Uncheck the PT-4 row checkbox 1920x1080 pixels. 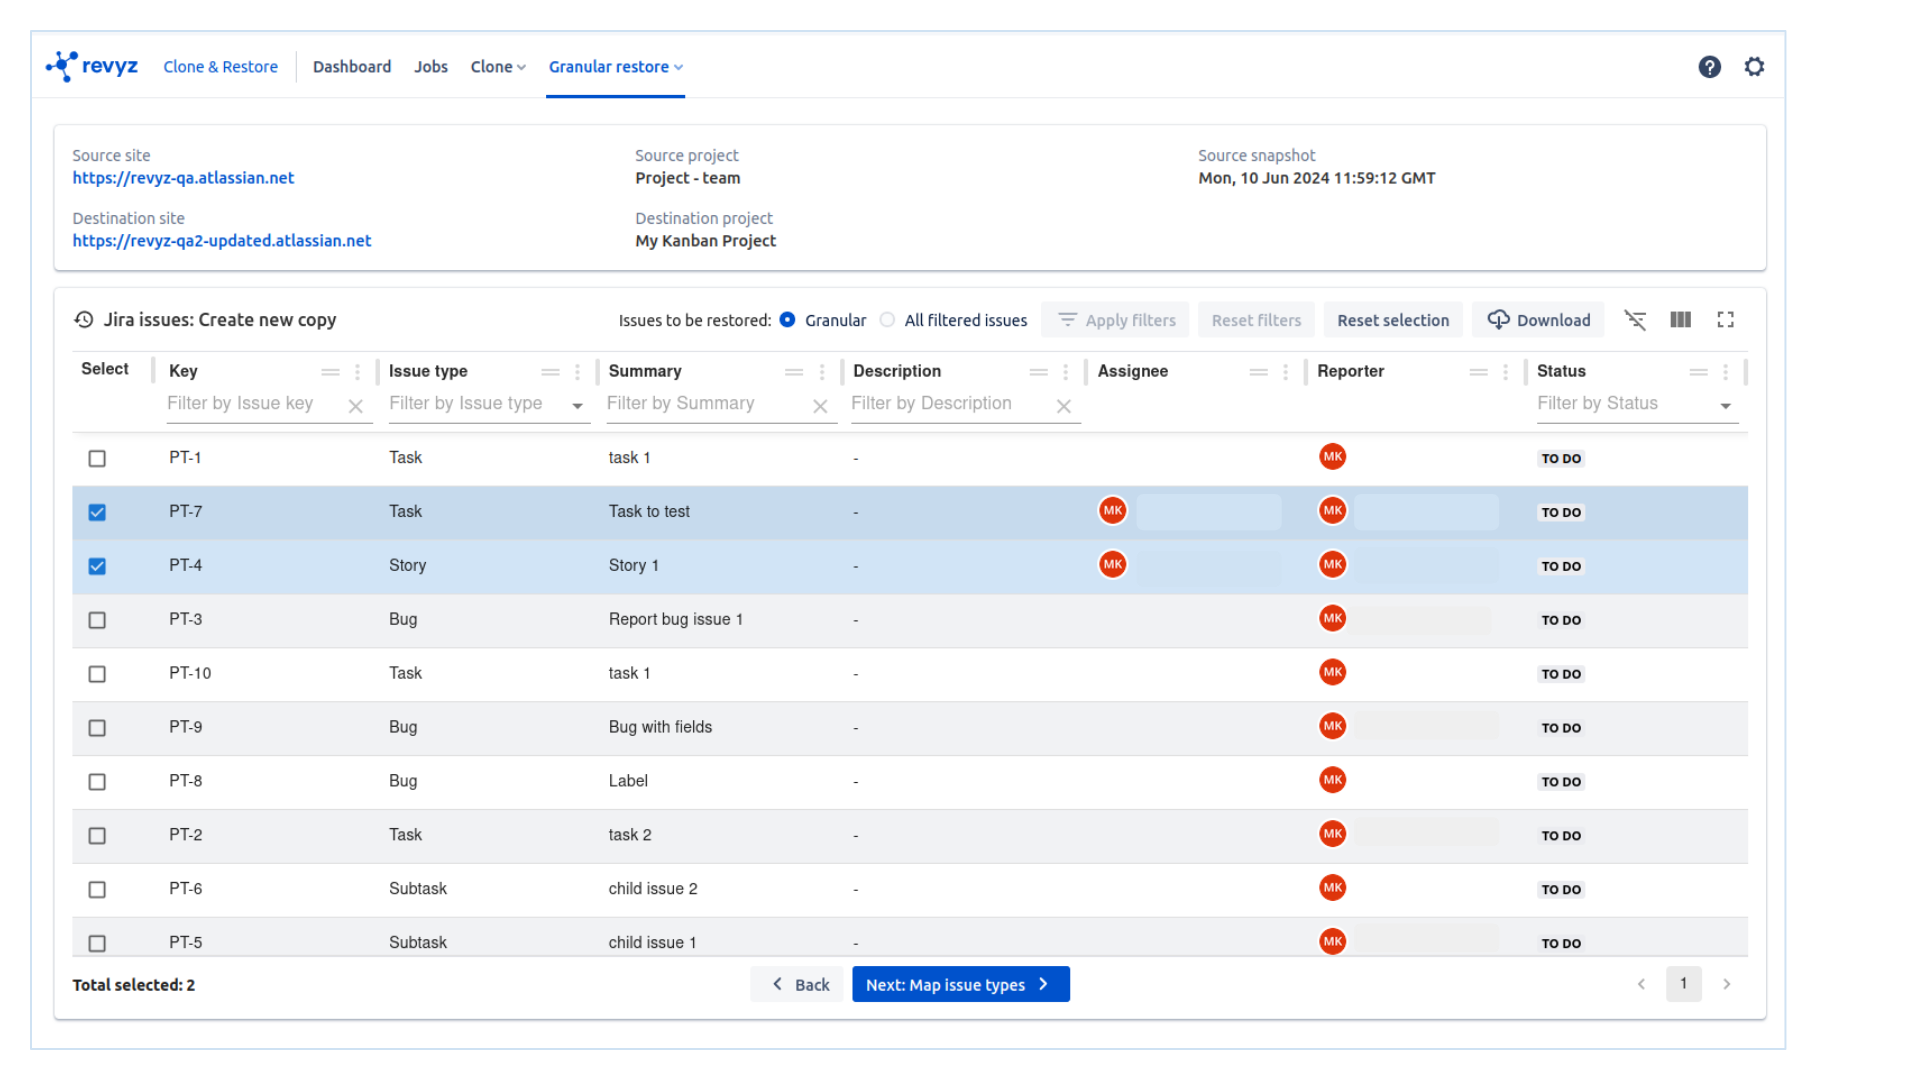pos(97,566)
